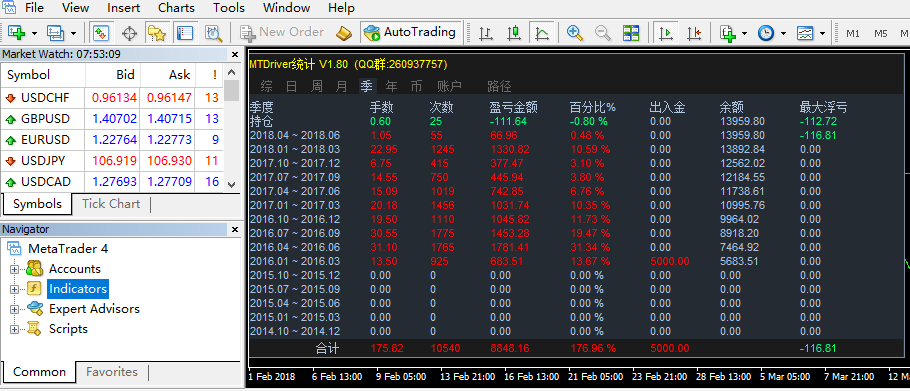
Task: Toggle the AutoTrading button
Action: click(410, 32)
